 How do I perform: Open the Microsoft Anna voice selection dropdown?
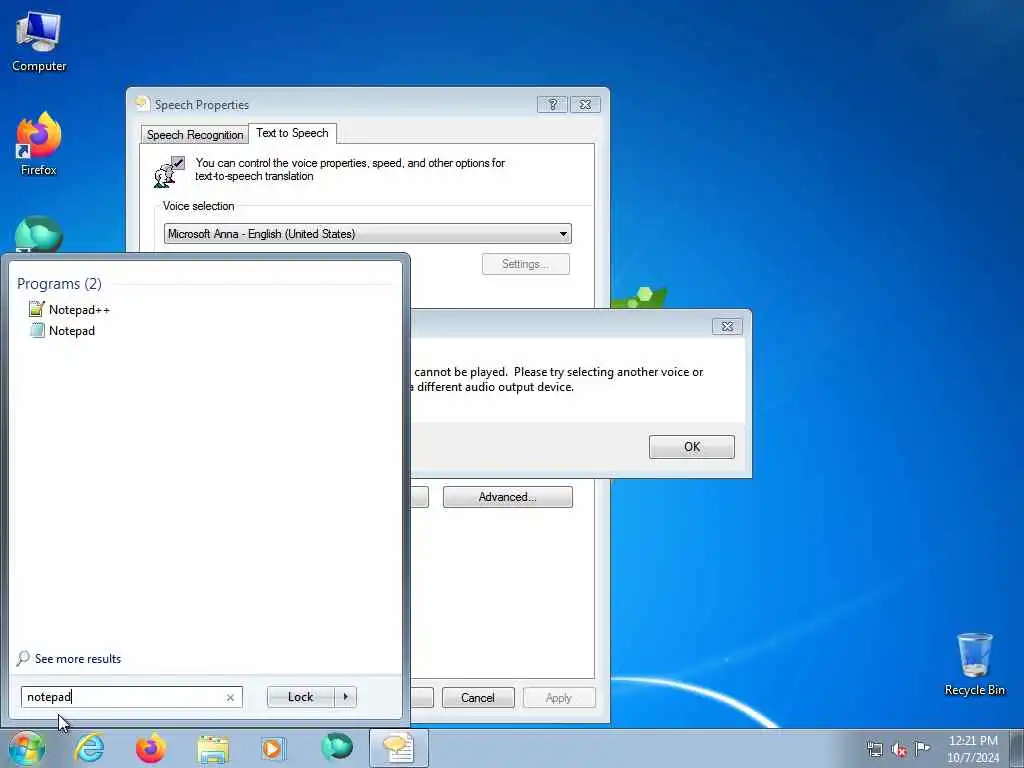click(368, 234)
